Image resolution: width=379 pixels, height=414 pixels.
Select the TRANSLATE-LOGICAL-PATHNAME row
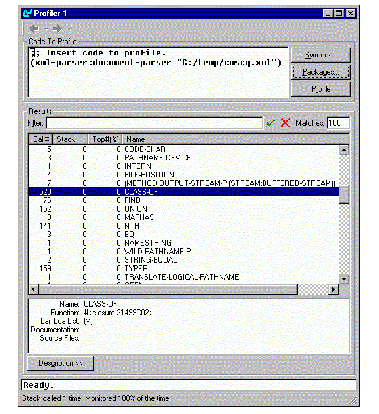click(184, 277)
